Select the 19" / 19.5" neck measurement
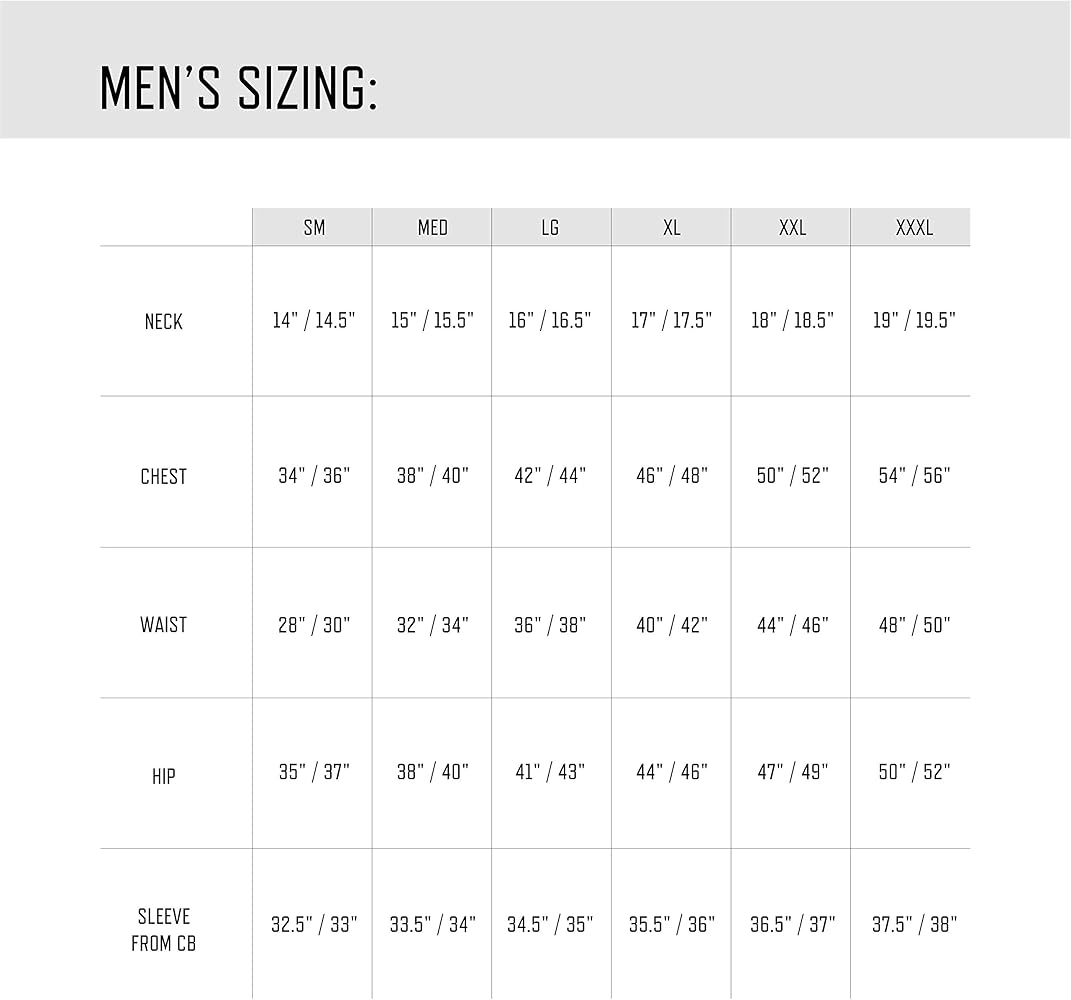The height and width of the screenshot is (1000, 1071). pos(914,321)
